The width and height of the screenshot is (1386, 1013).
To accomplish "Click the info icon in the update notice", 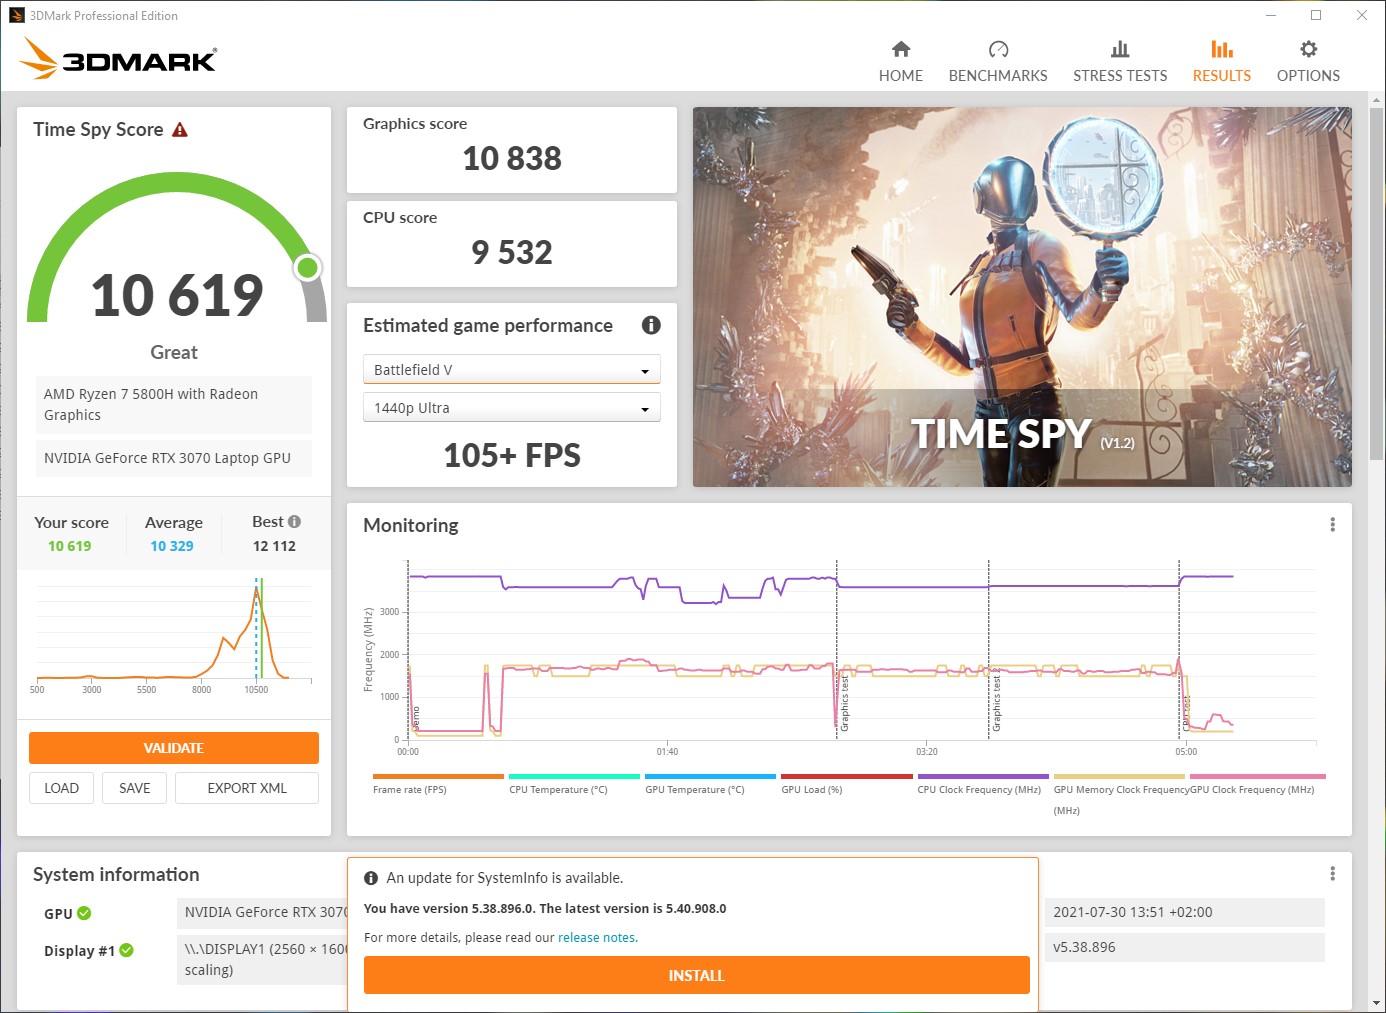I will [x=371, y=878].
